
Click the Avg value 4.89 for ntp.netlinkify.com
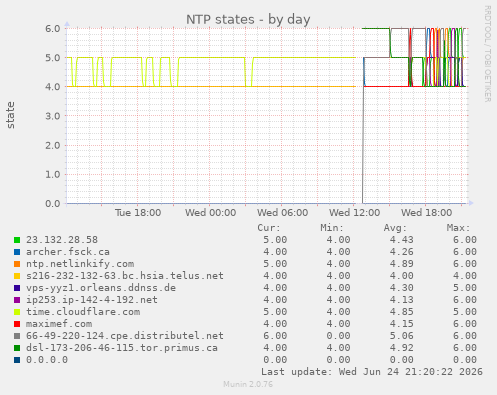click(x=402, y=264)
